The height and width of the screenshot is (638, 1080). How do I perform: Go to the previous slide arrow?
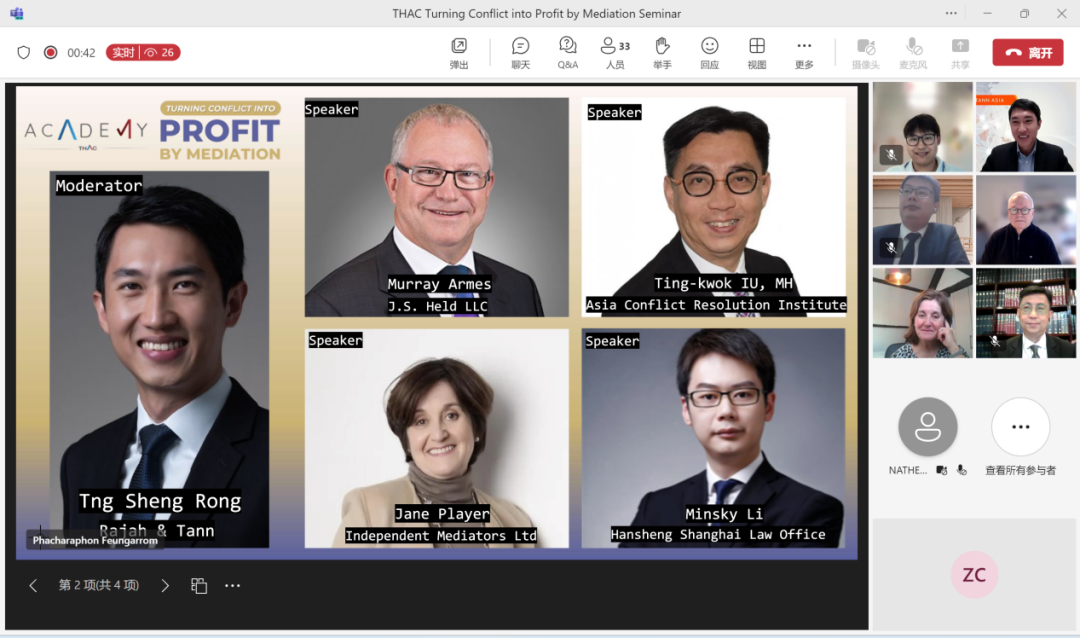click(33, 586)
